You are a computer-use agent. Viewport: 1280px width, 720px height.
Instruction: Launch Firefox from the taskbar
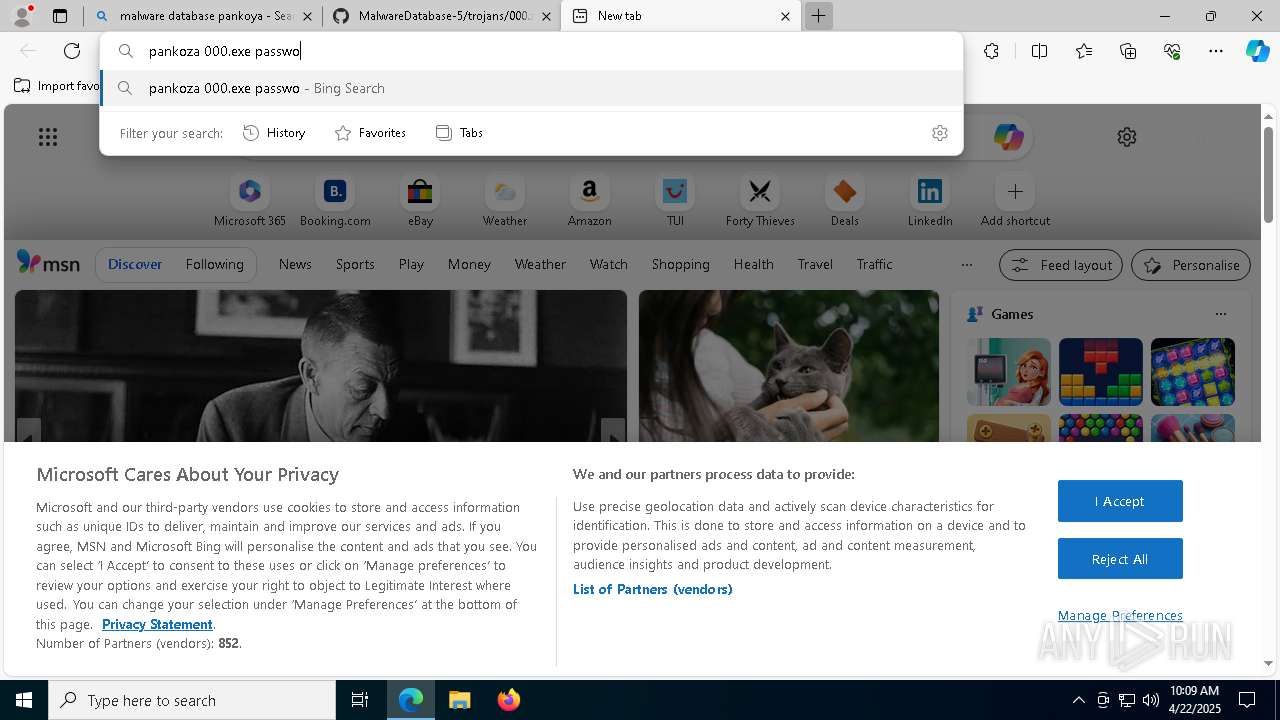[x=508, y=700]
